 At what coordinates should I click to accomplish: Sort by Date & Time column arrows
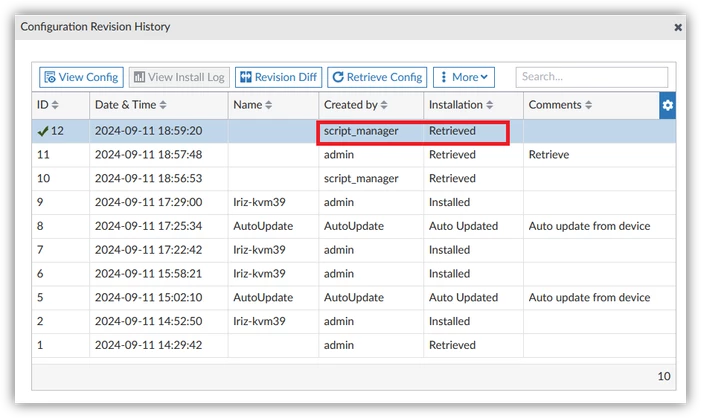163,105
